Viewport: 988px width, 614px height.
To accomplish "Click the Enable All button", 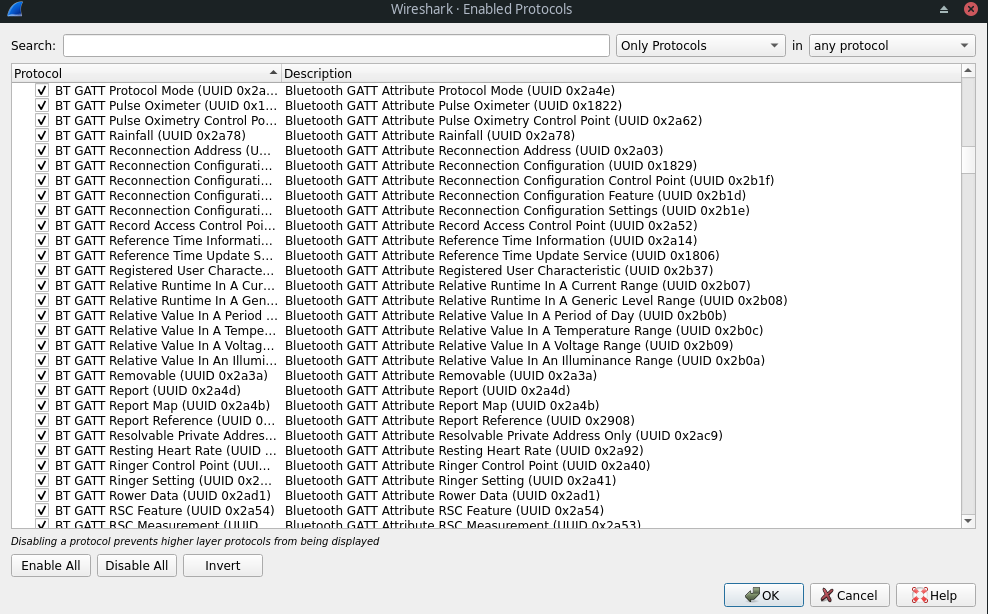I will (51, 565).
